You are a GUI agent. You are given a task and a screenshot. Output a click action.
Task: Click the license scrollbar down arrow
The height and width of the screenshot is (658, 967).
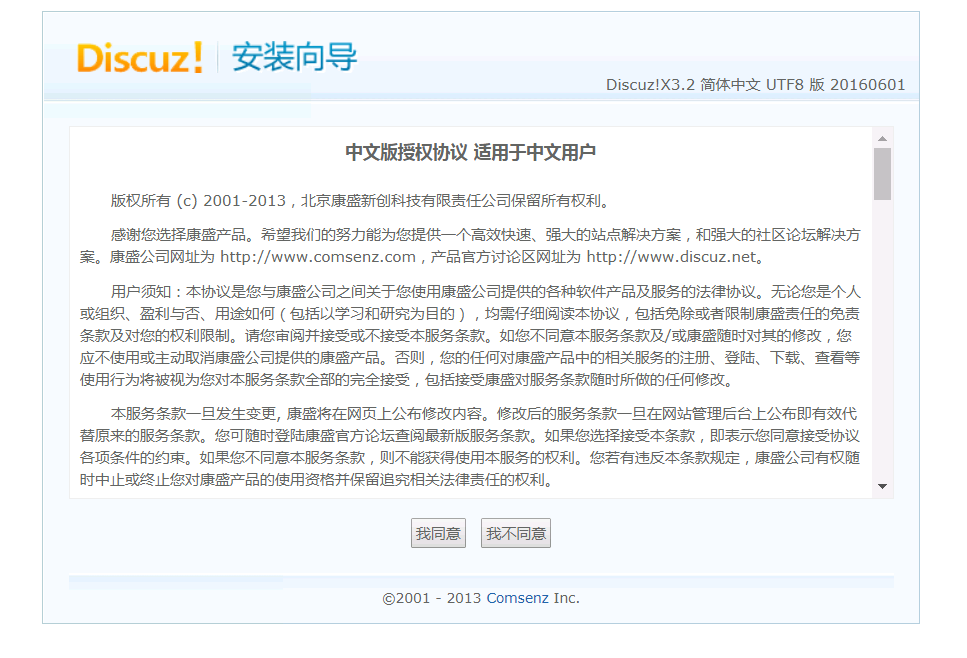(883, 487)
